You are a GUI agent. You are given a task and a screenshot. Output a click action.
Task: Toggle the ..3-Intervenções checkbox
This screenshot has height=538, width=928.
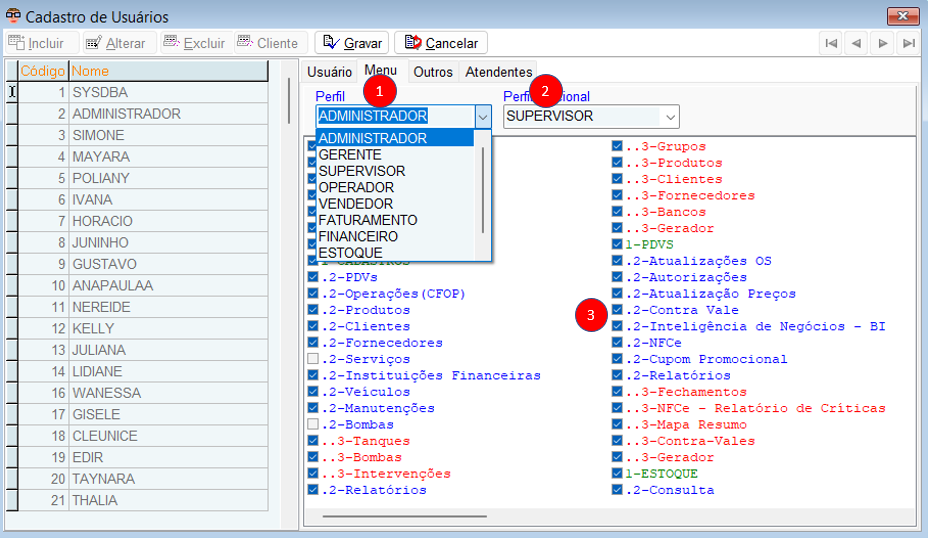point(313,473)
